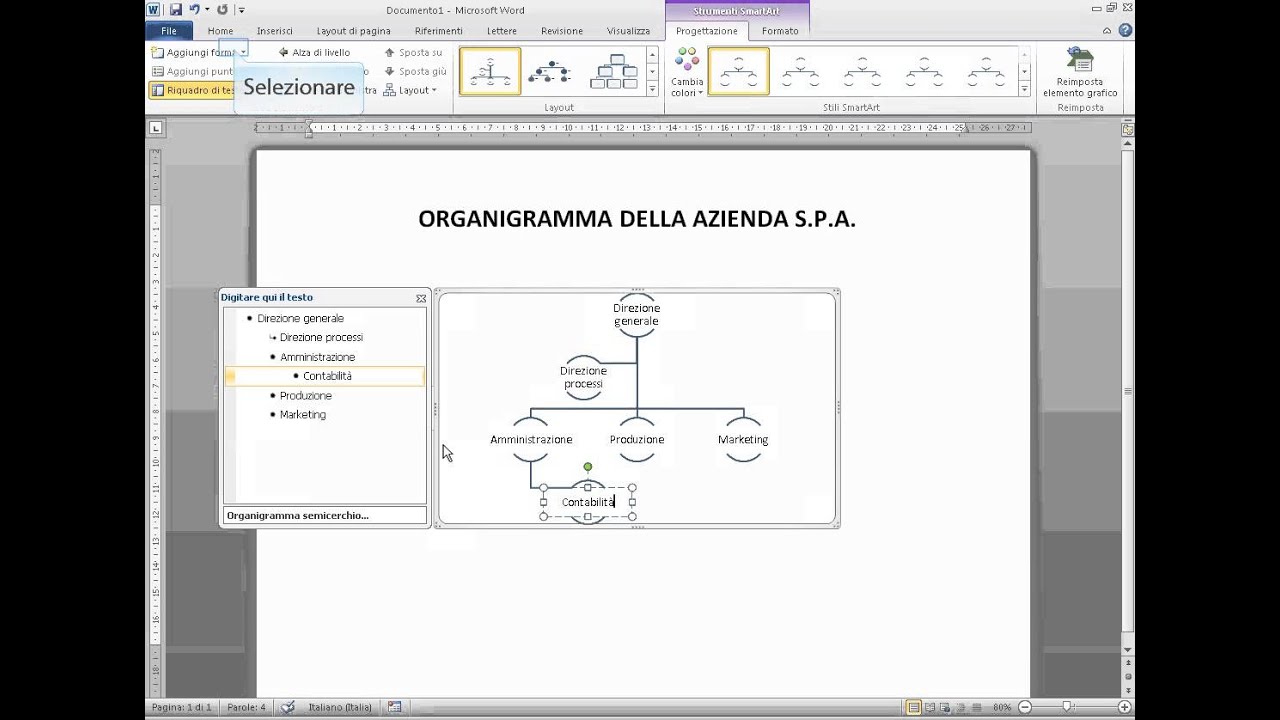Select Amministrazione bullet in text pane
This screenshot has height=720, width=1280.
click(317, 357)
